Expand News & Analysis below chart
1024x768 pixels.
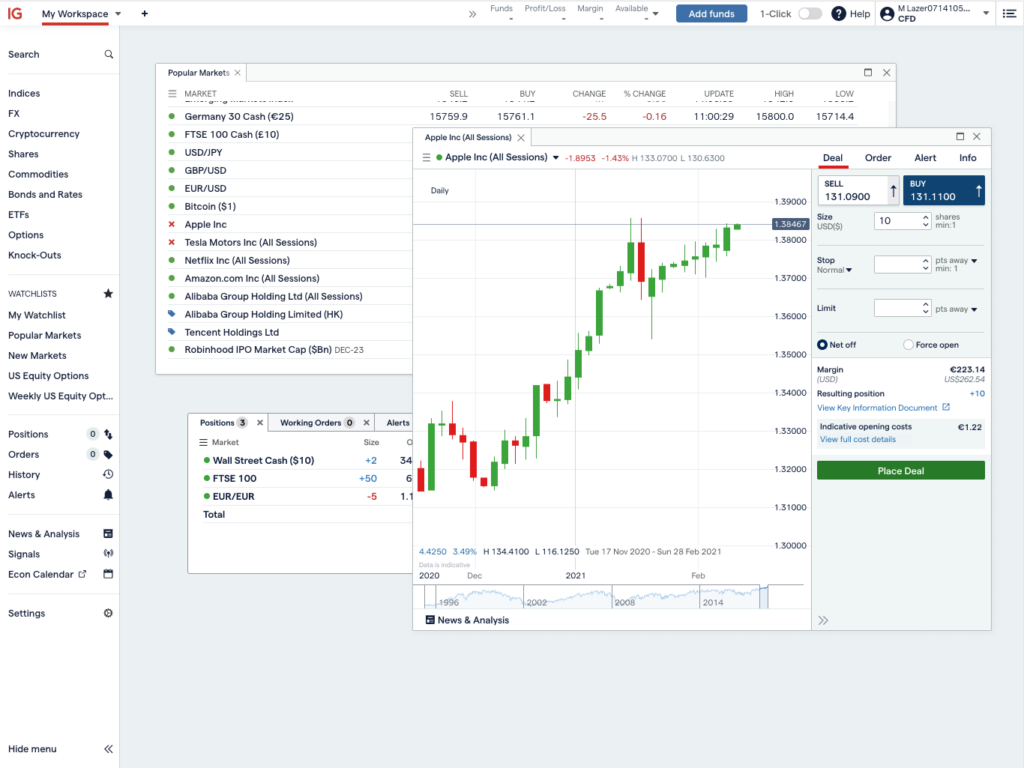pyautogui.click(x=467, y=620)
